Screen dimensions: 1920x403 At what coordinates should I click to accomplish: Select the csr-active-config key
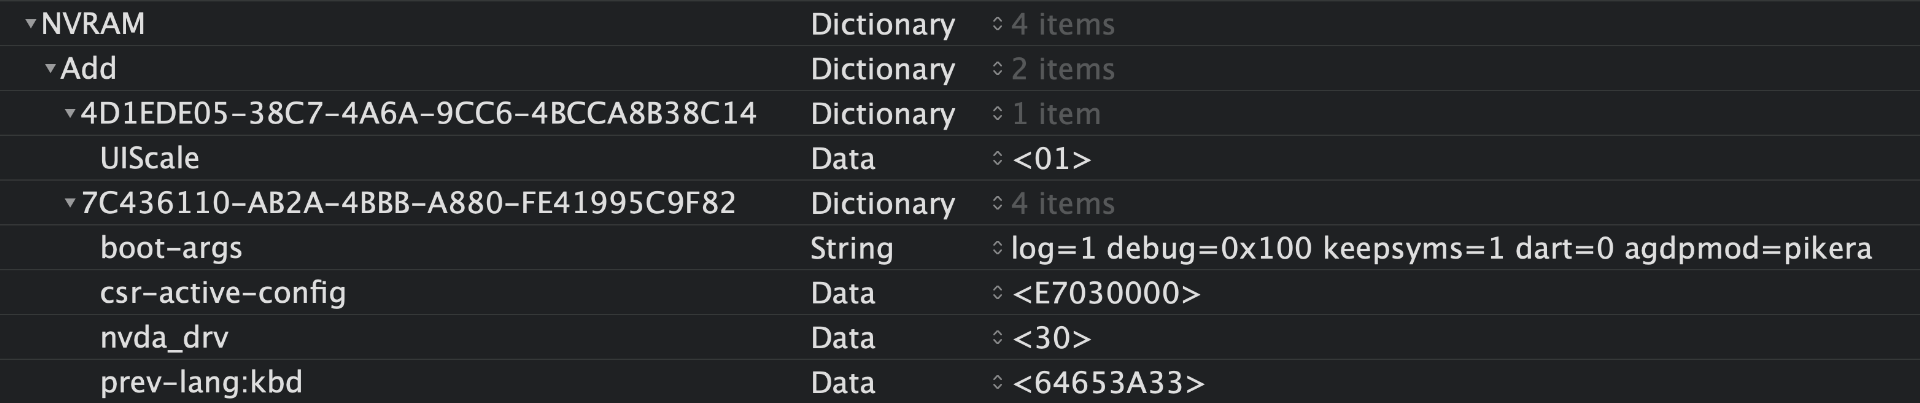point(222,293)
